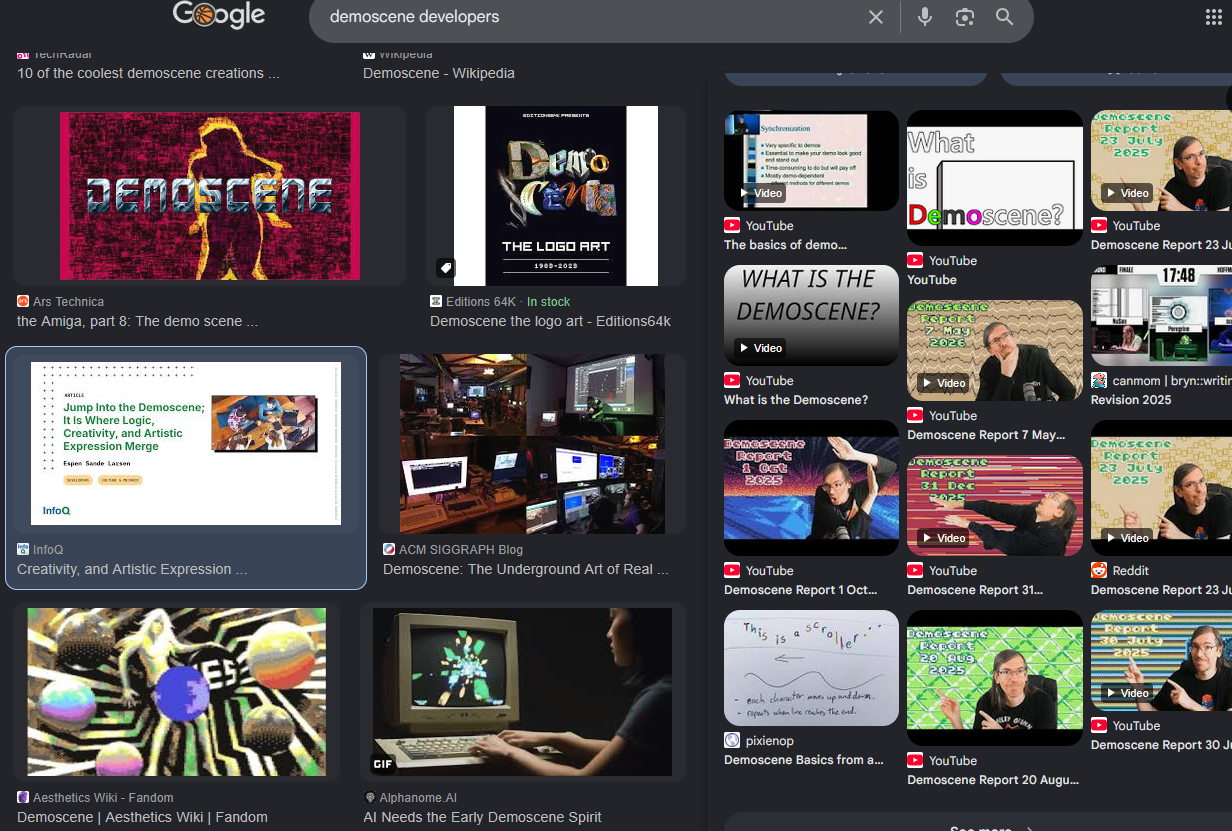Image resolution: width=1232 pixels, height=831 pixels.
Task: Open "The basics of demo..." video title
Action: [786, 245]
